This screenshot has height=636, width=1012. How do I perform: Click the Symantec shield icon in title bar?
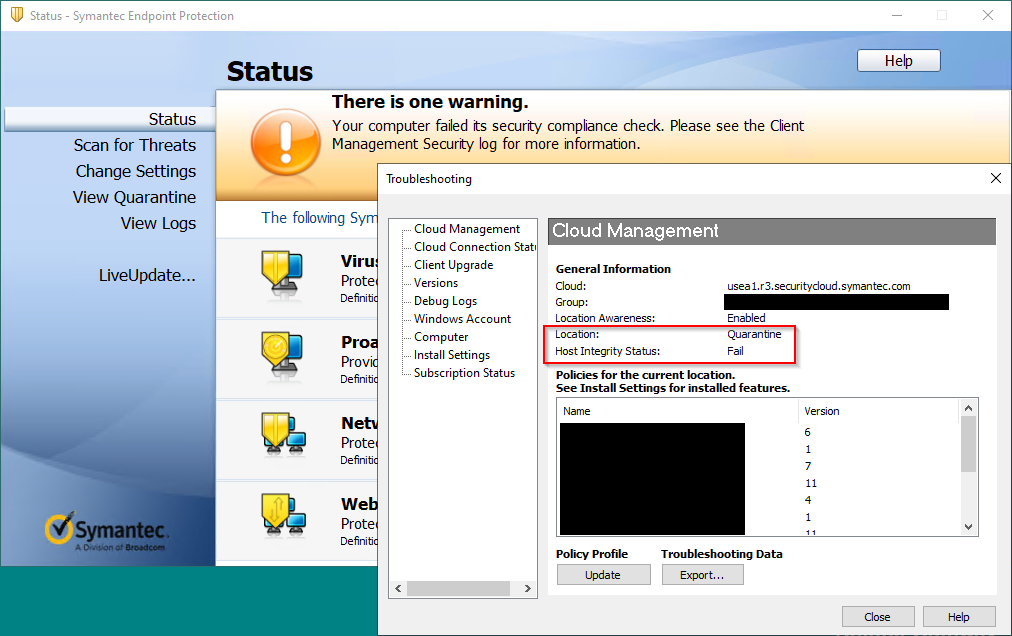(16, 15)
